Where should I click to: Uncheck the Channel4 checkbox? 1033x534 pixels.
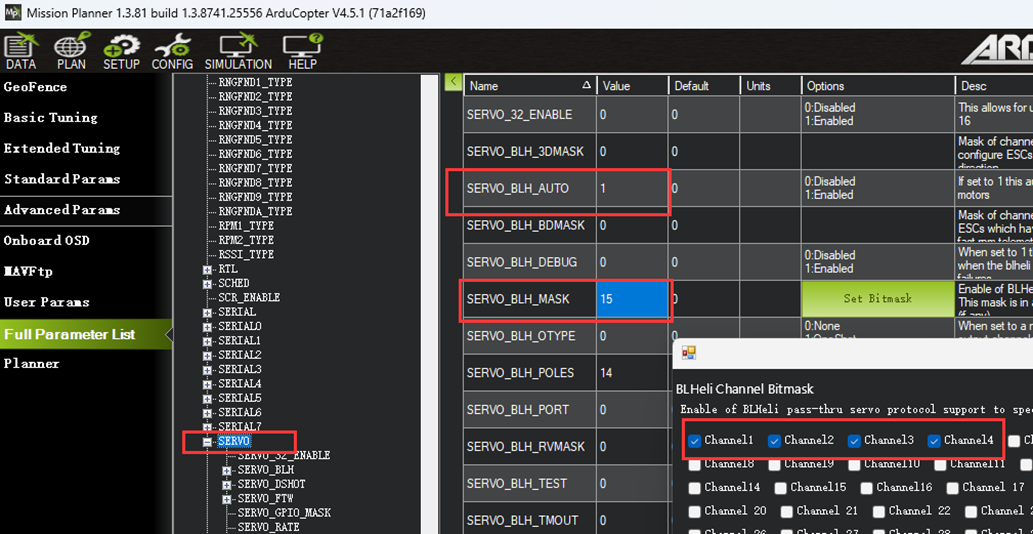pos(934,441)
